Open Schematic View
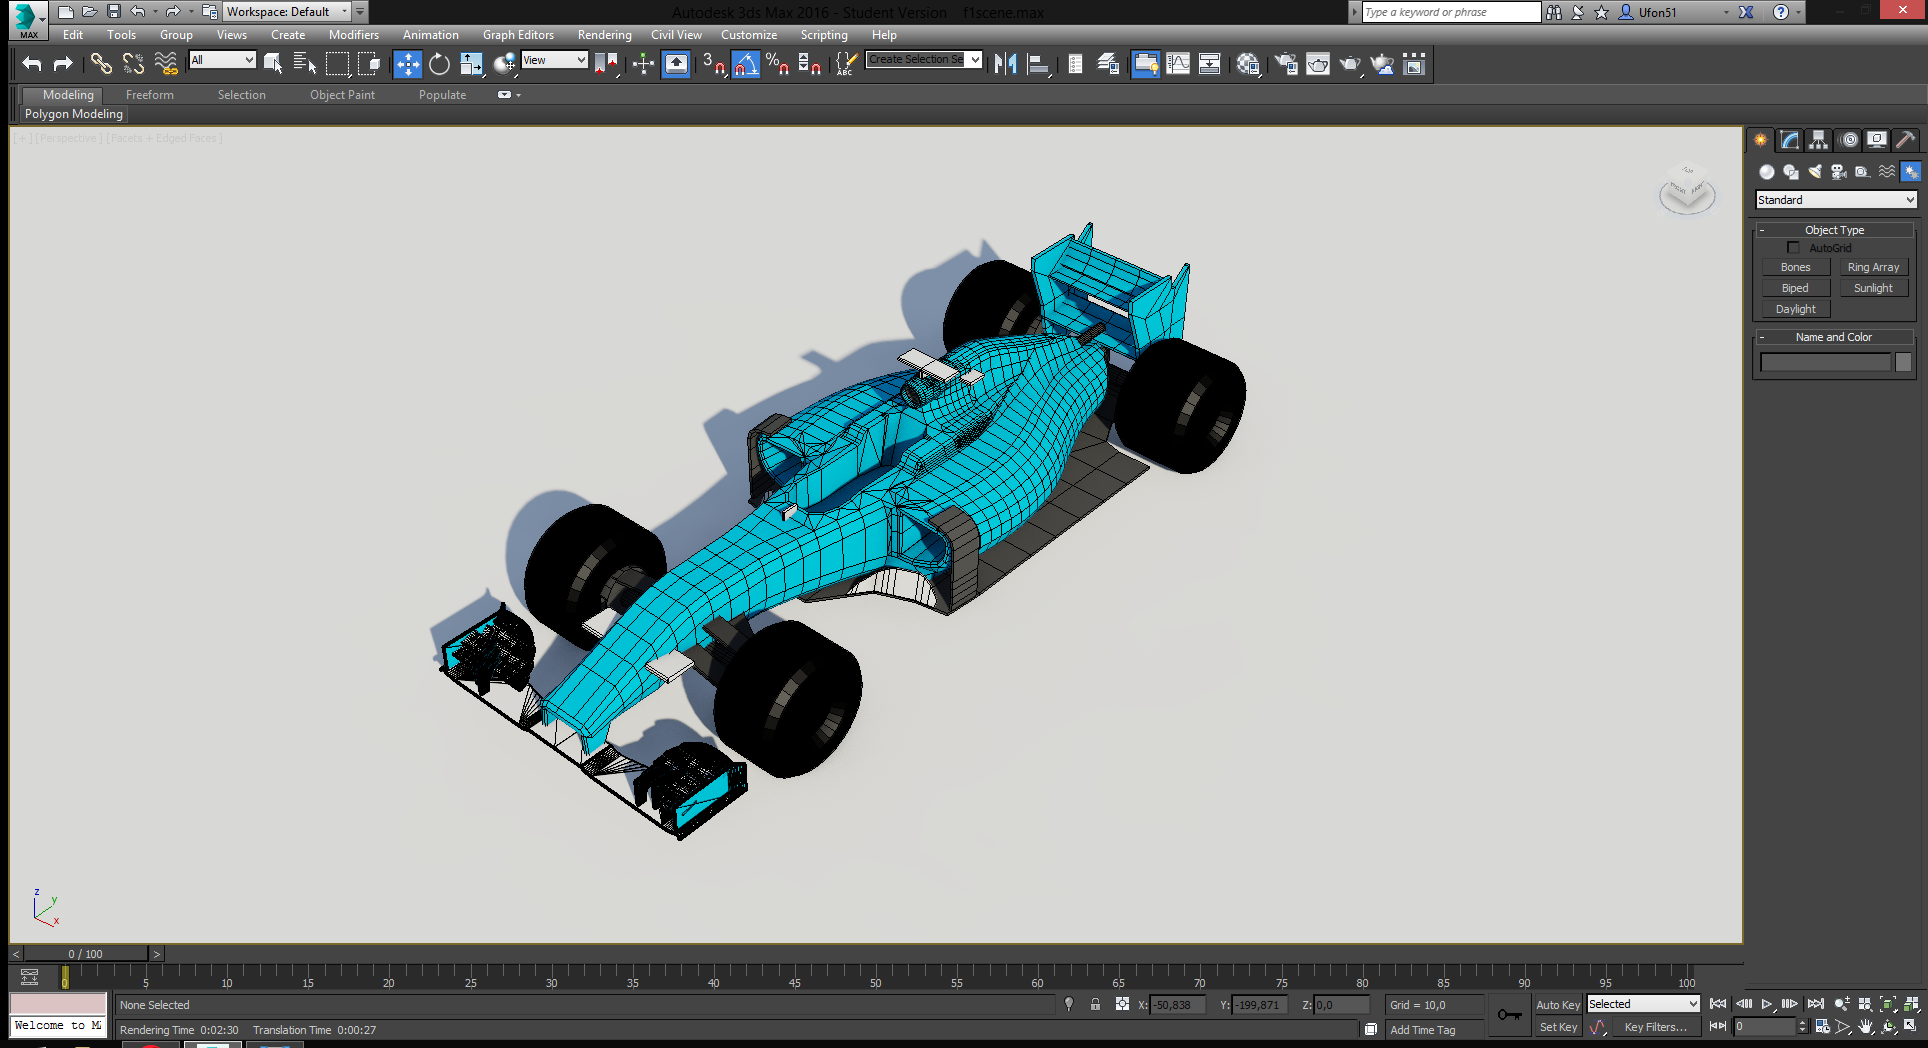Image resolution: width=1928 pixels, height=1048 pixels. (1209, 64)
